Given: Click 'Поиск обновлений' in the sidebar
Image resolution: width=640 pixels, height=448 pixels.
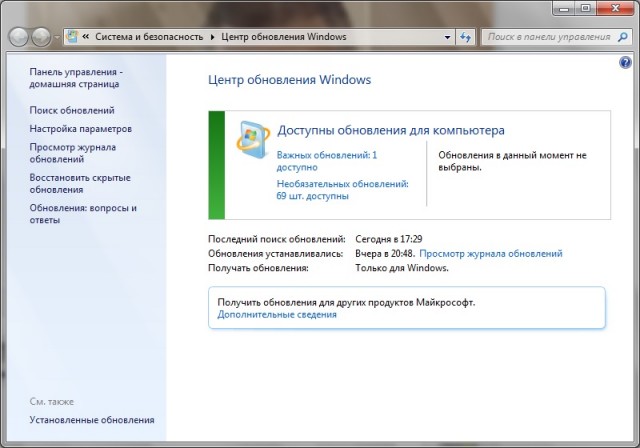Looking at the screenshot, I should coord(72,110).
